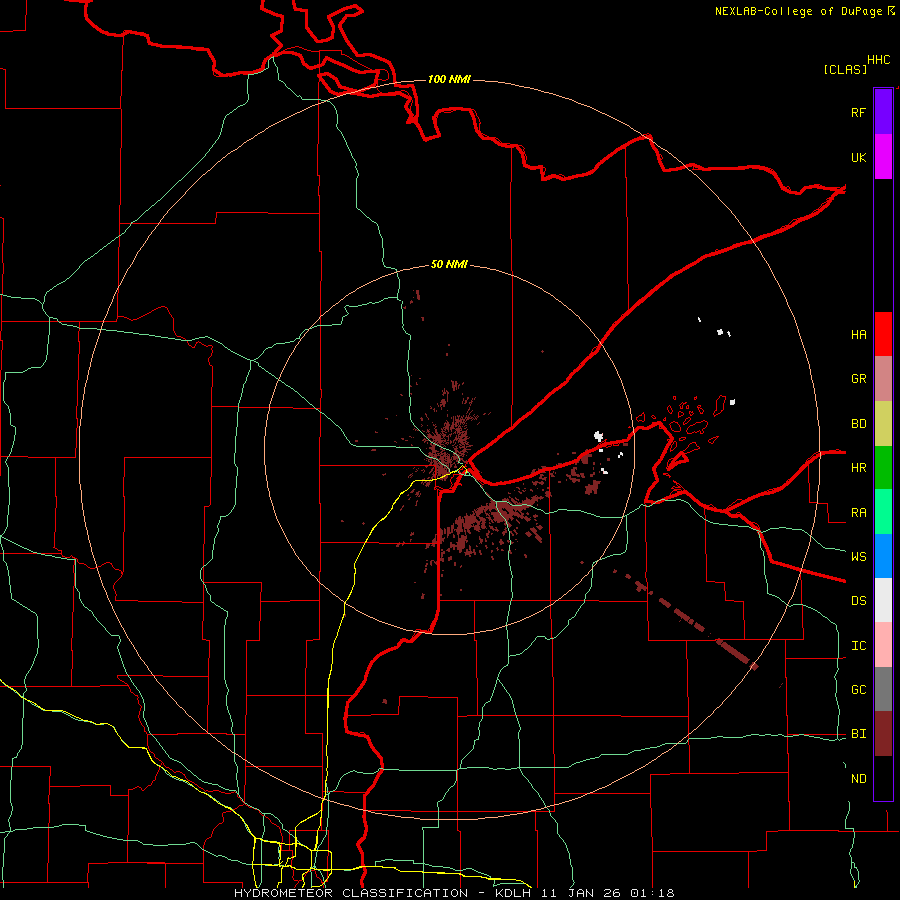900x900 pixels.
Task: Pick the dark green HR legend swatch
Action: tap(883, 468)
